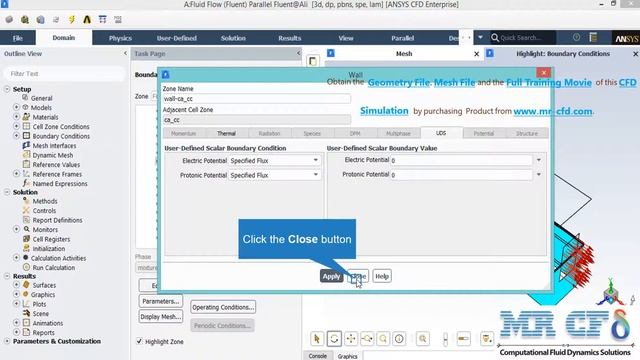The width and height of the screenshot is (640, 360).
Task: Click the Display Mesh... button
Action: [x=160, y=316]
